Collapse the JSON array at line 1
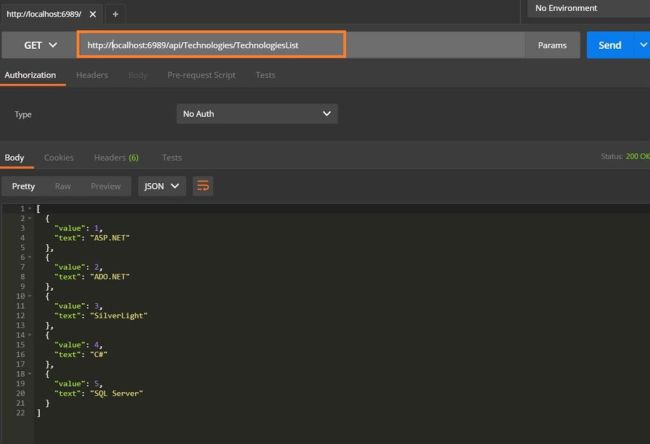 (30, 209)
